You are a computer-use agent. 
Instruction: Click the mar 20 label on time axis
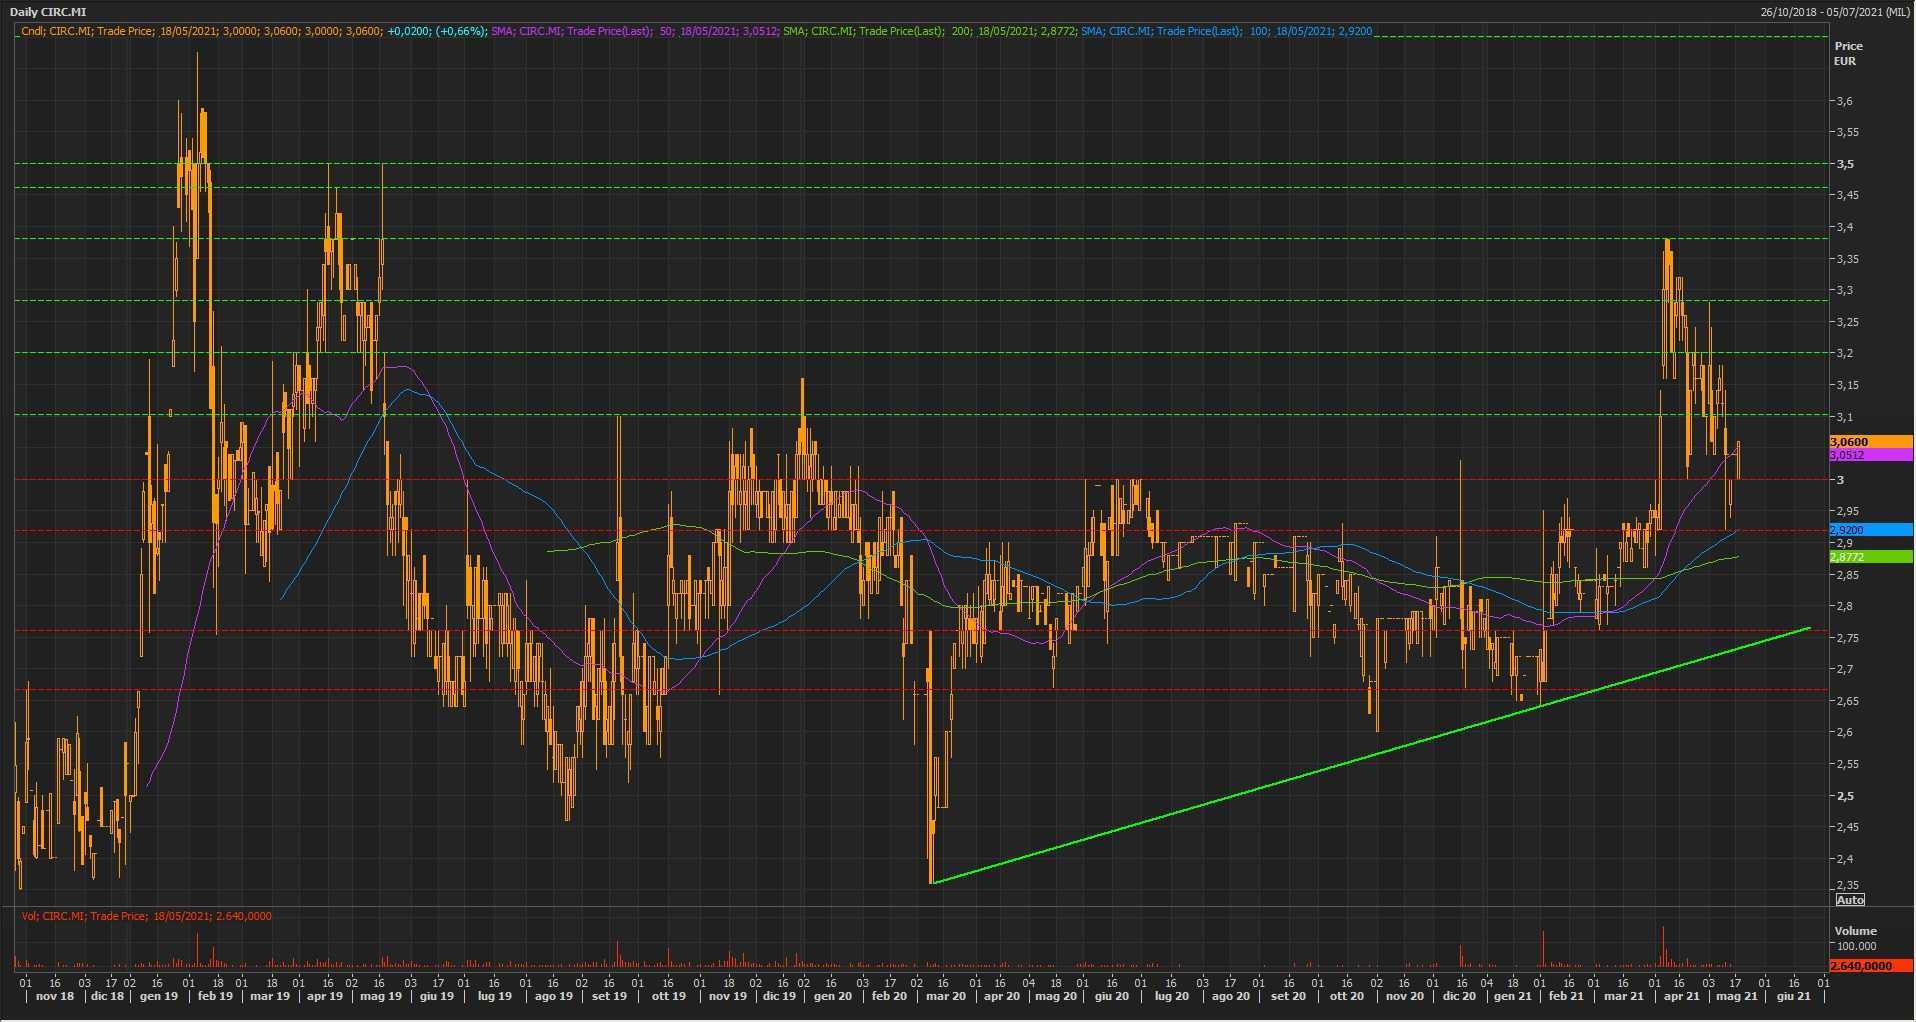(946, 996)
